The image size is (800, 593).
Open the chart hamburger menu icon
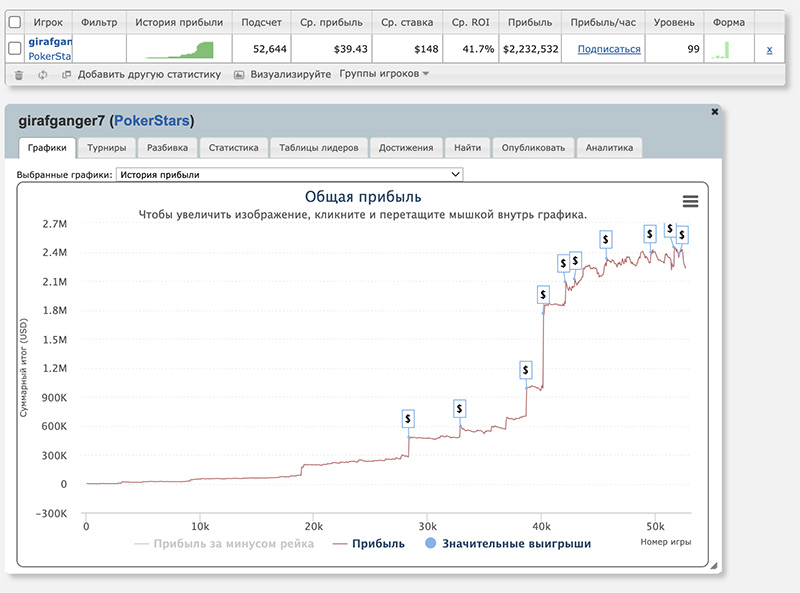point(690,201)
